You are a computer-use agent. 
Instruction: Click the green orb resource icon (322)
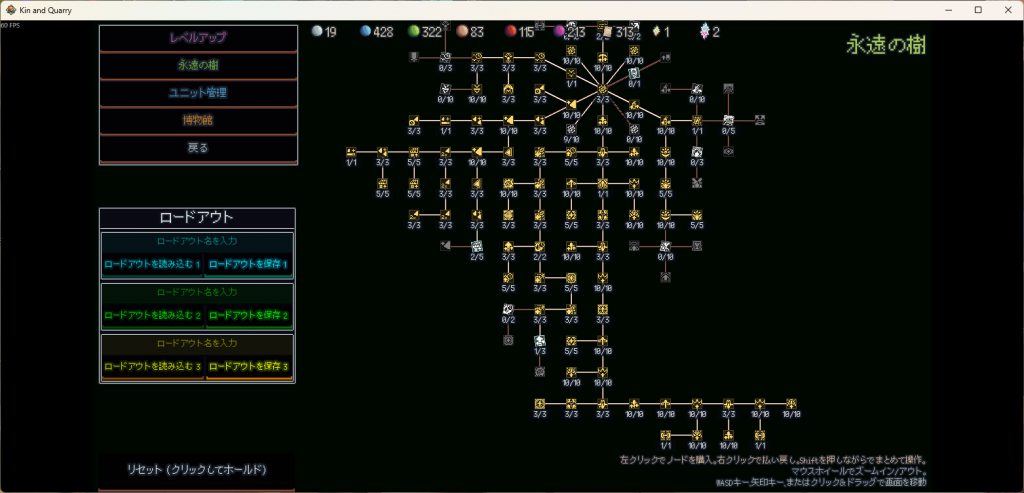[412, 32]
